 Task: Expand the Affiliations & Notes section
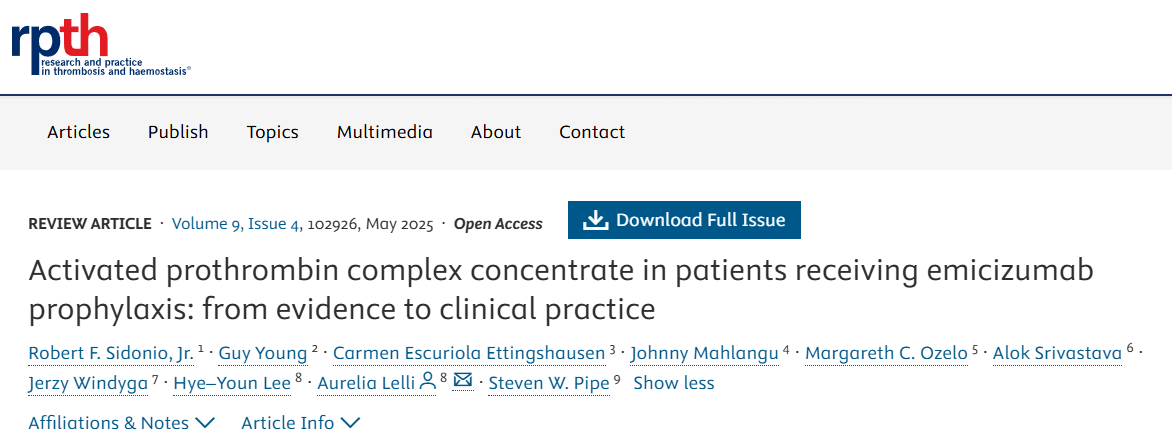(121, 423)
